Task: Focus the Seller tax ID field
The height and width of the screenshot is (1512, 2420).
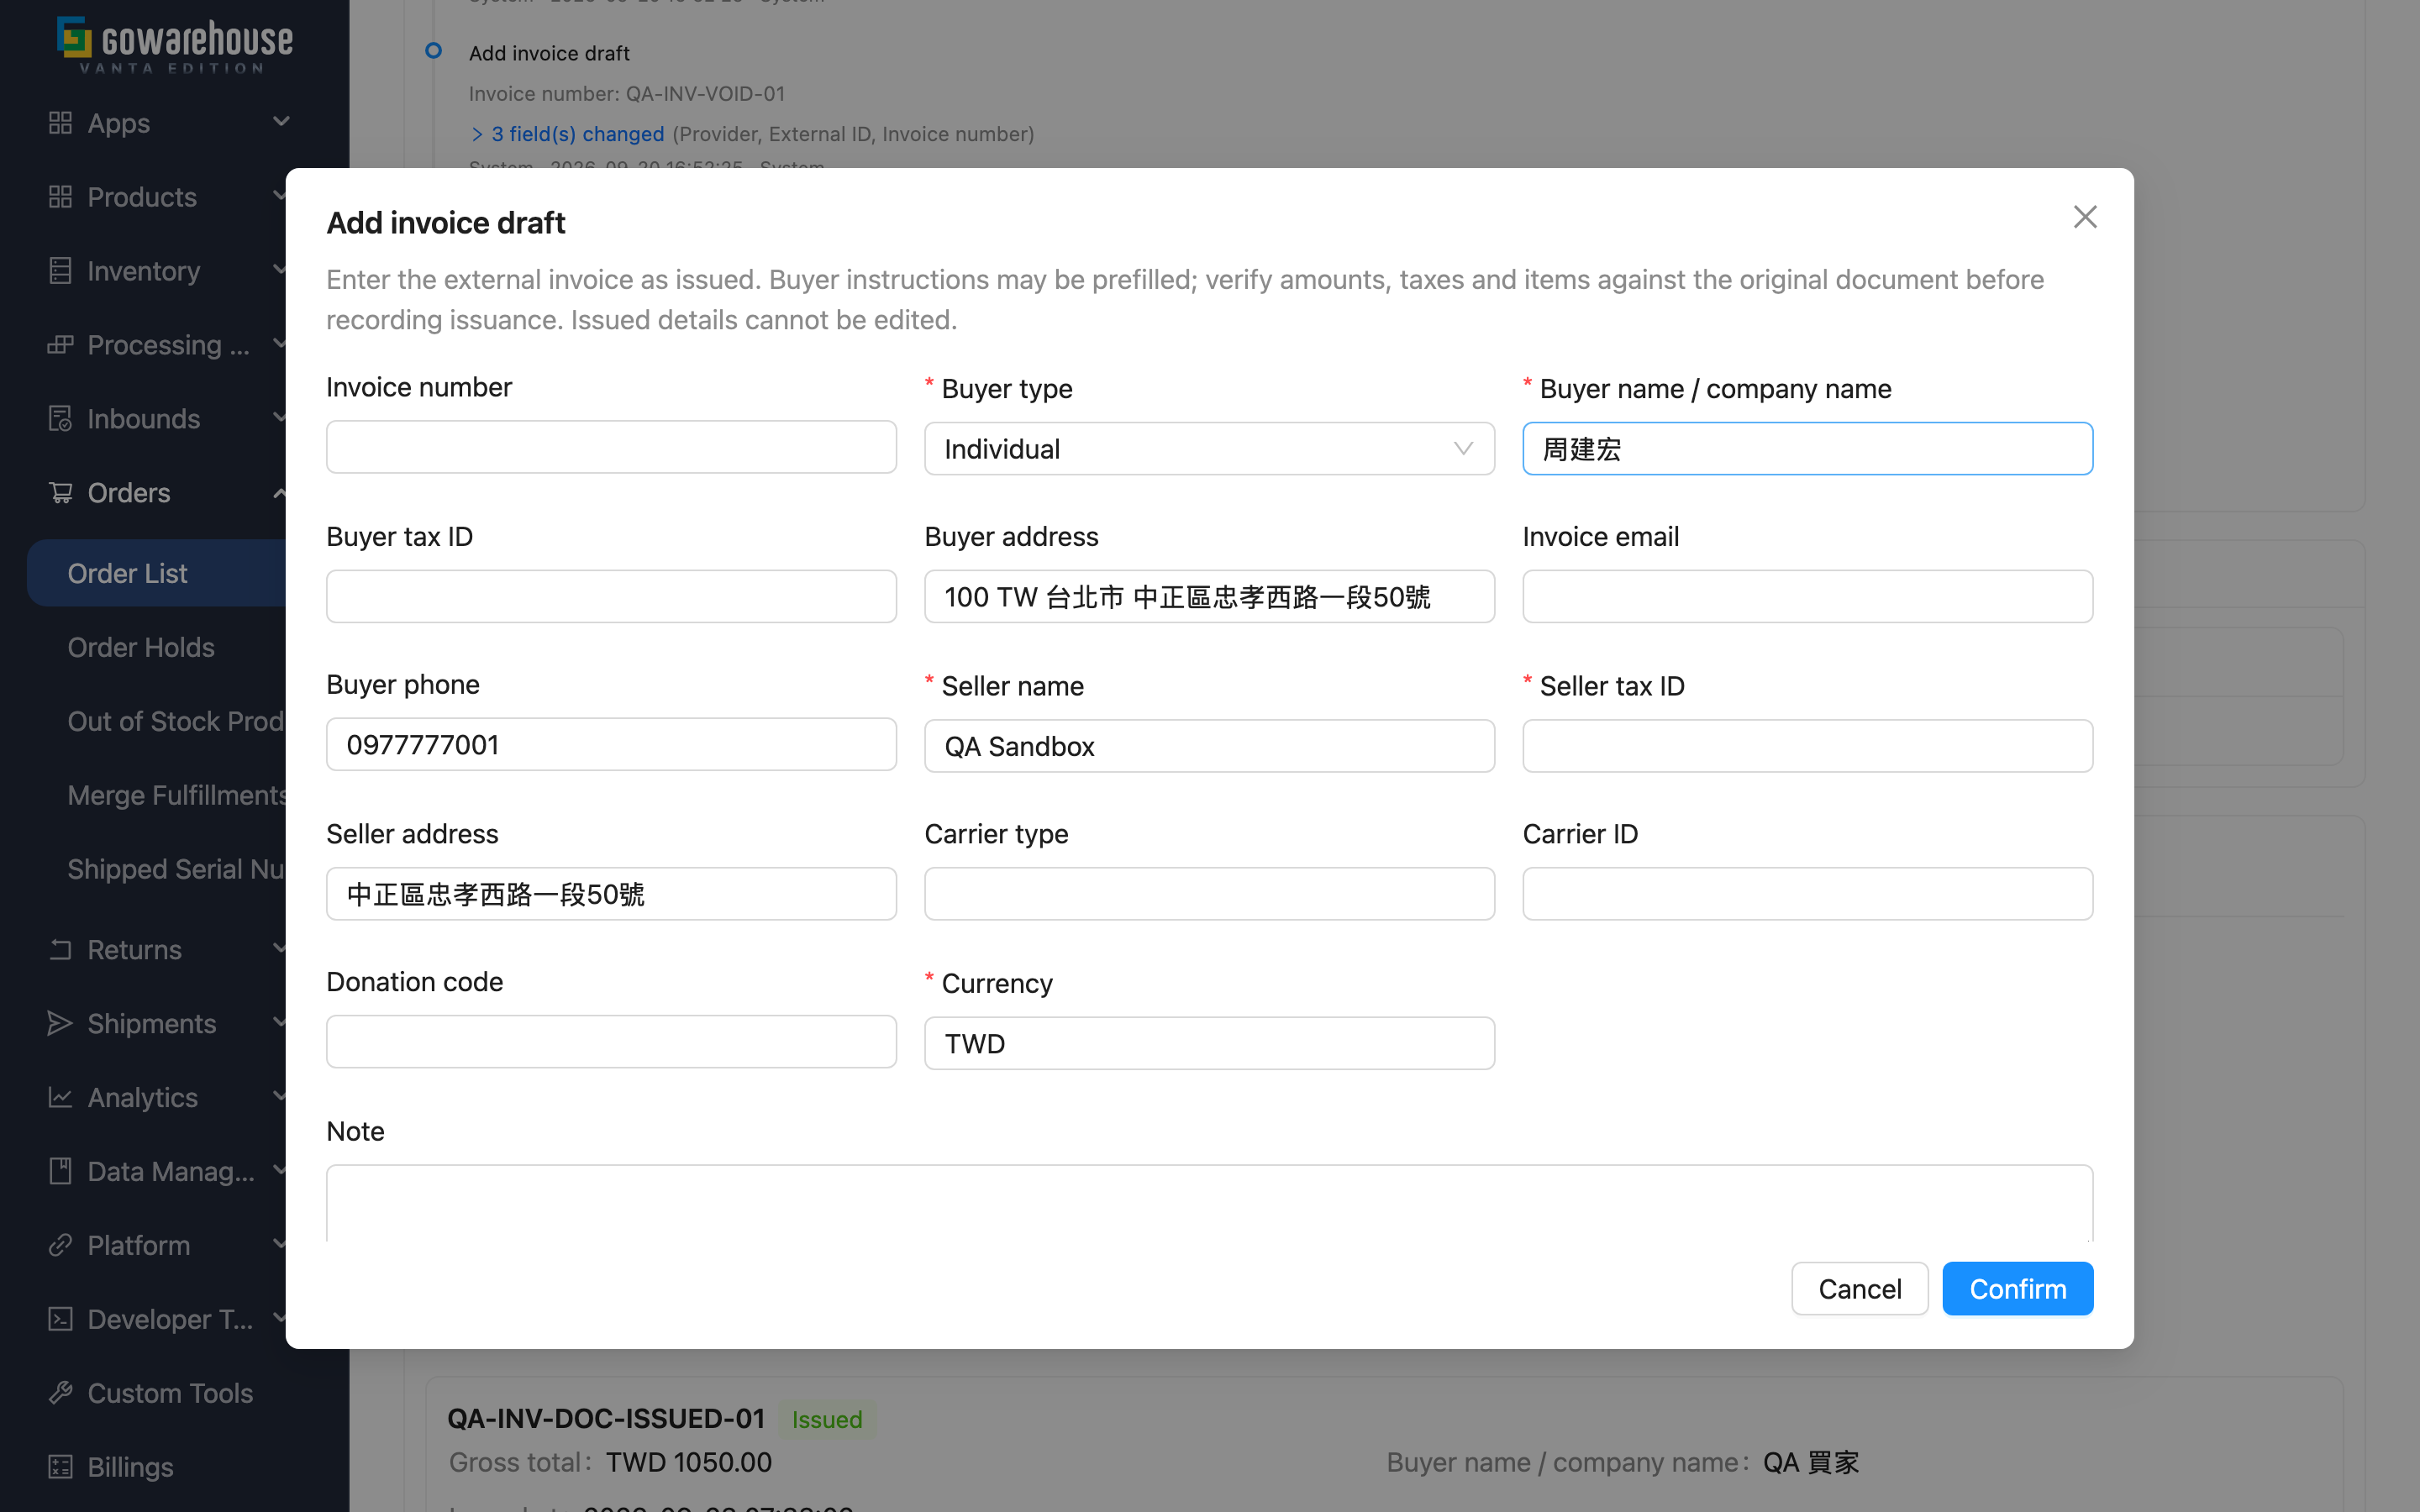Action: click(x=1807, y=747)
